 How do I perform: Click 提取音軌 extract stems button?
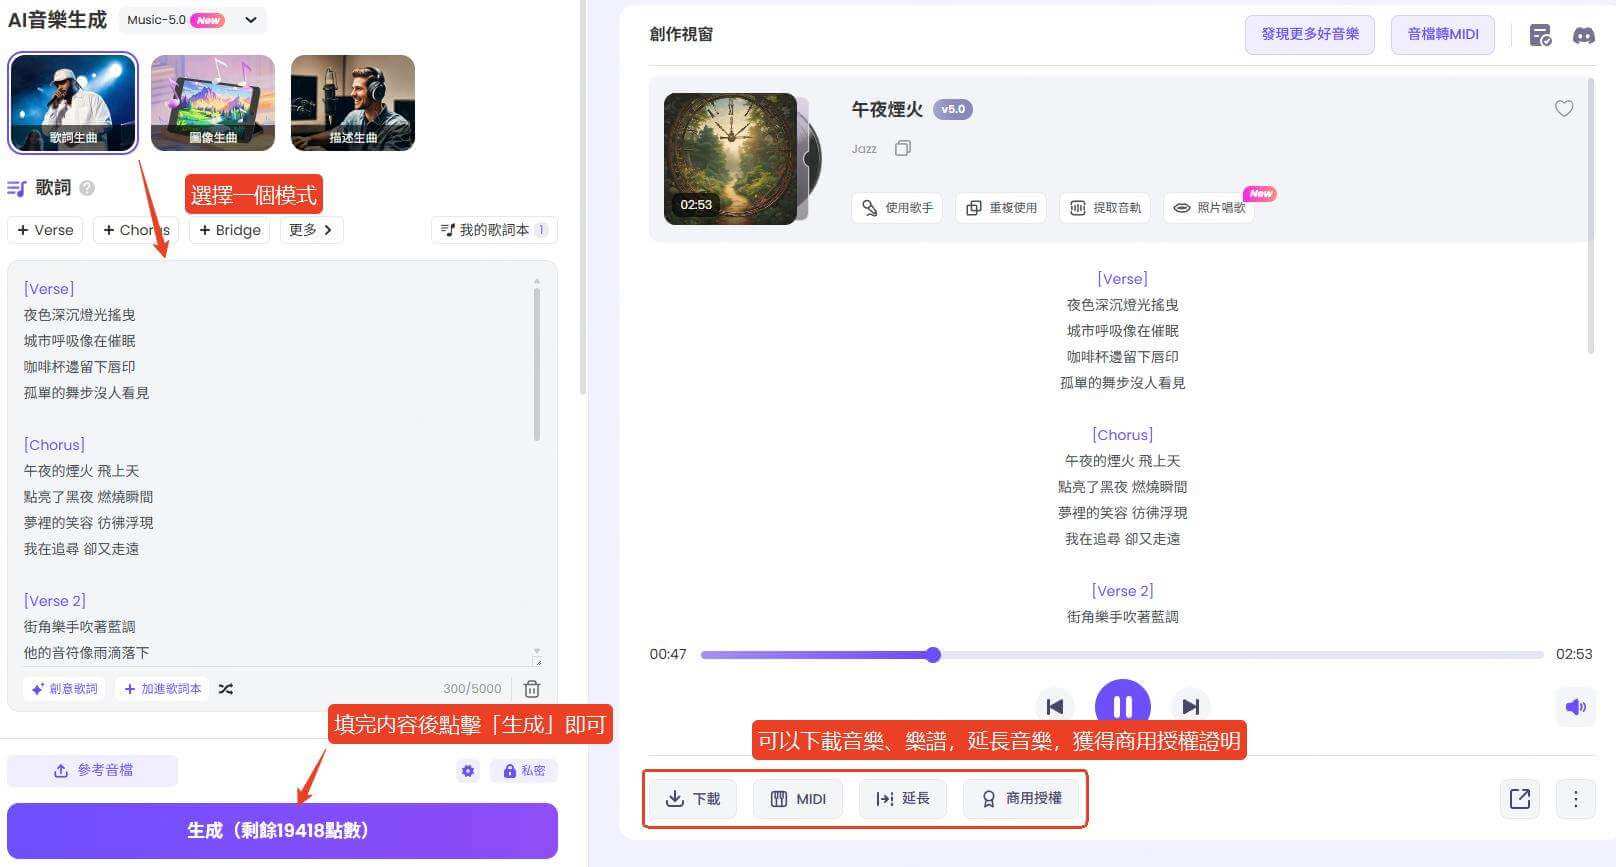[1105, 208]
